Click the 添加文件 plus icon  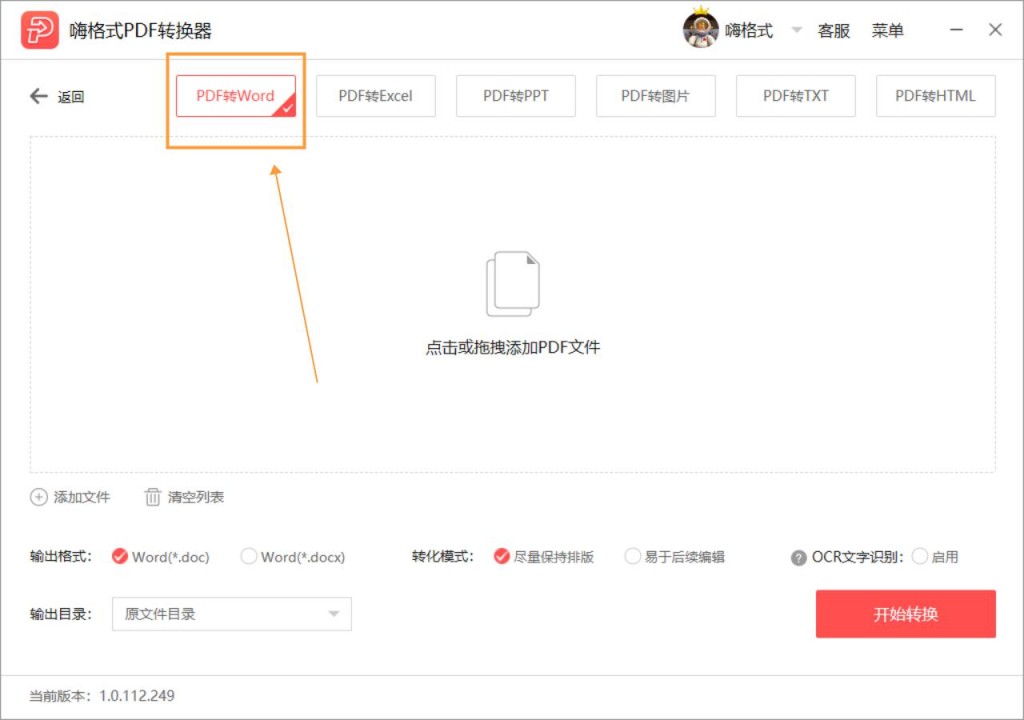coord(39,497)
